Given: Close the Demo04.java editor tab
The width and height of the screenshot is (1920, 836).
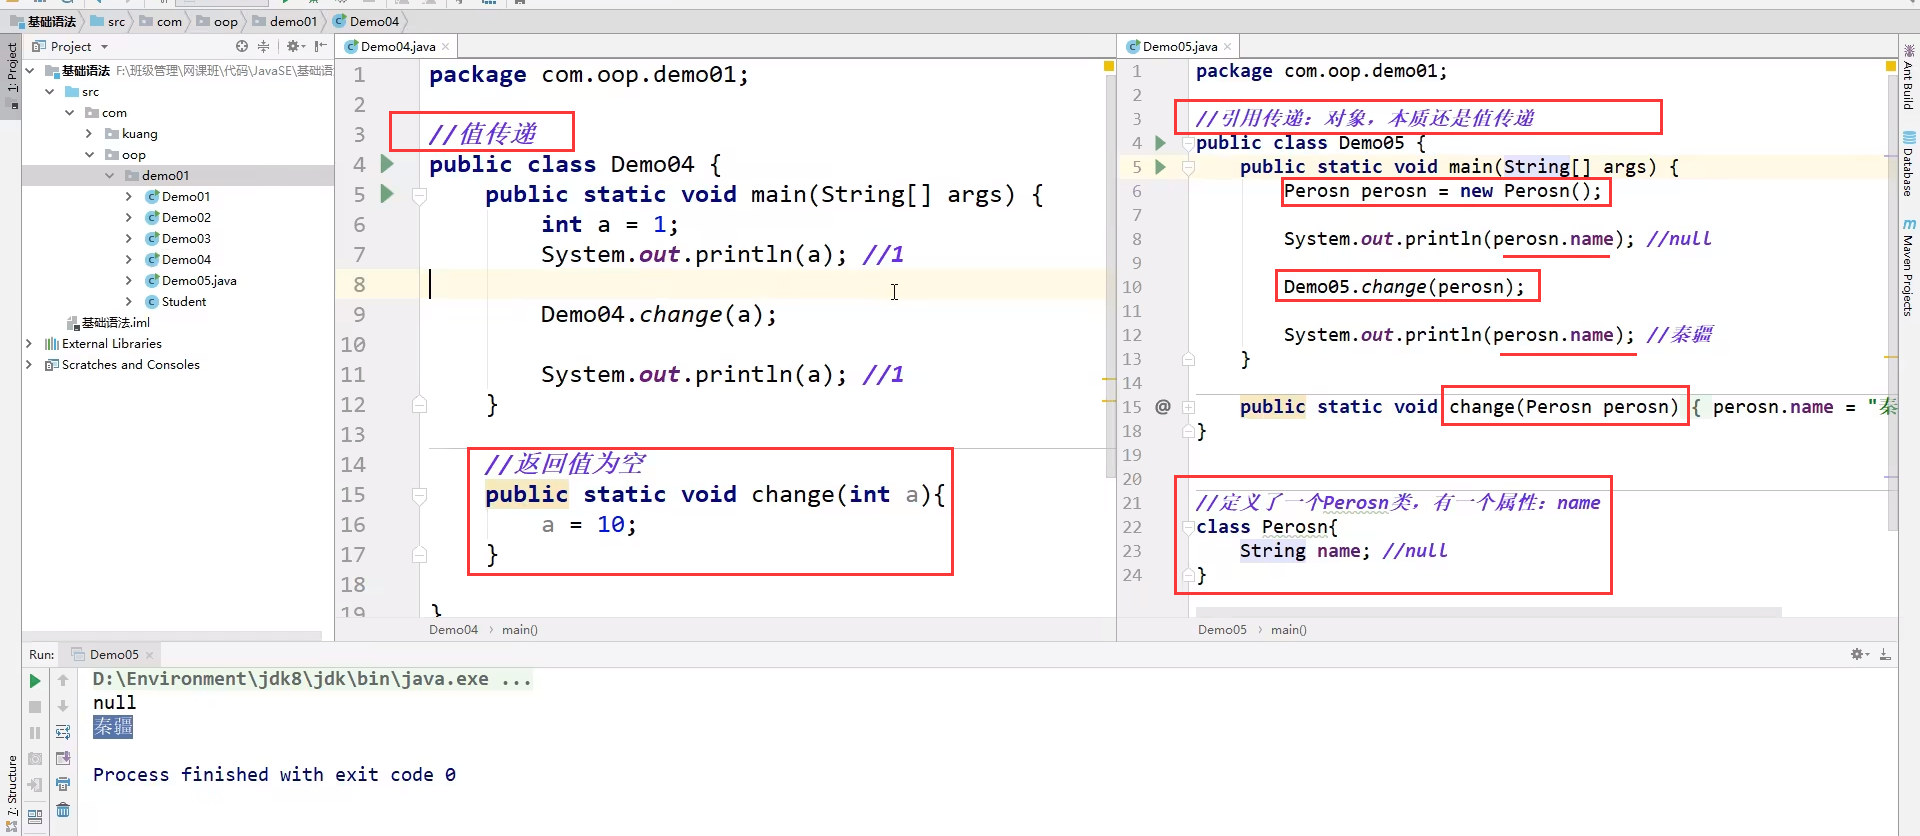Looking at the screenshot, I should pos(446,47).
